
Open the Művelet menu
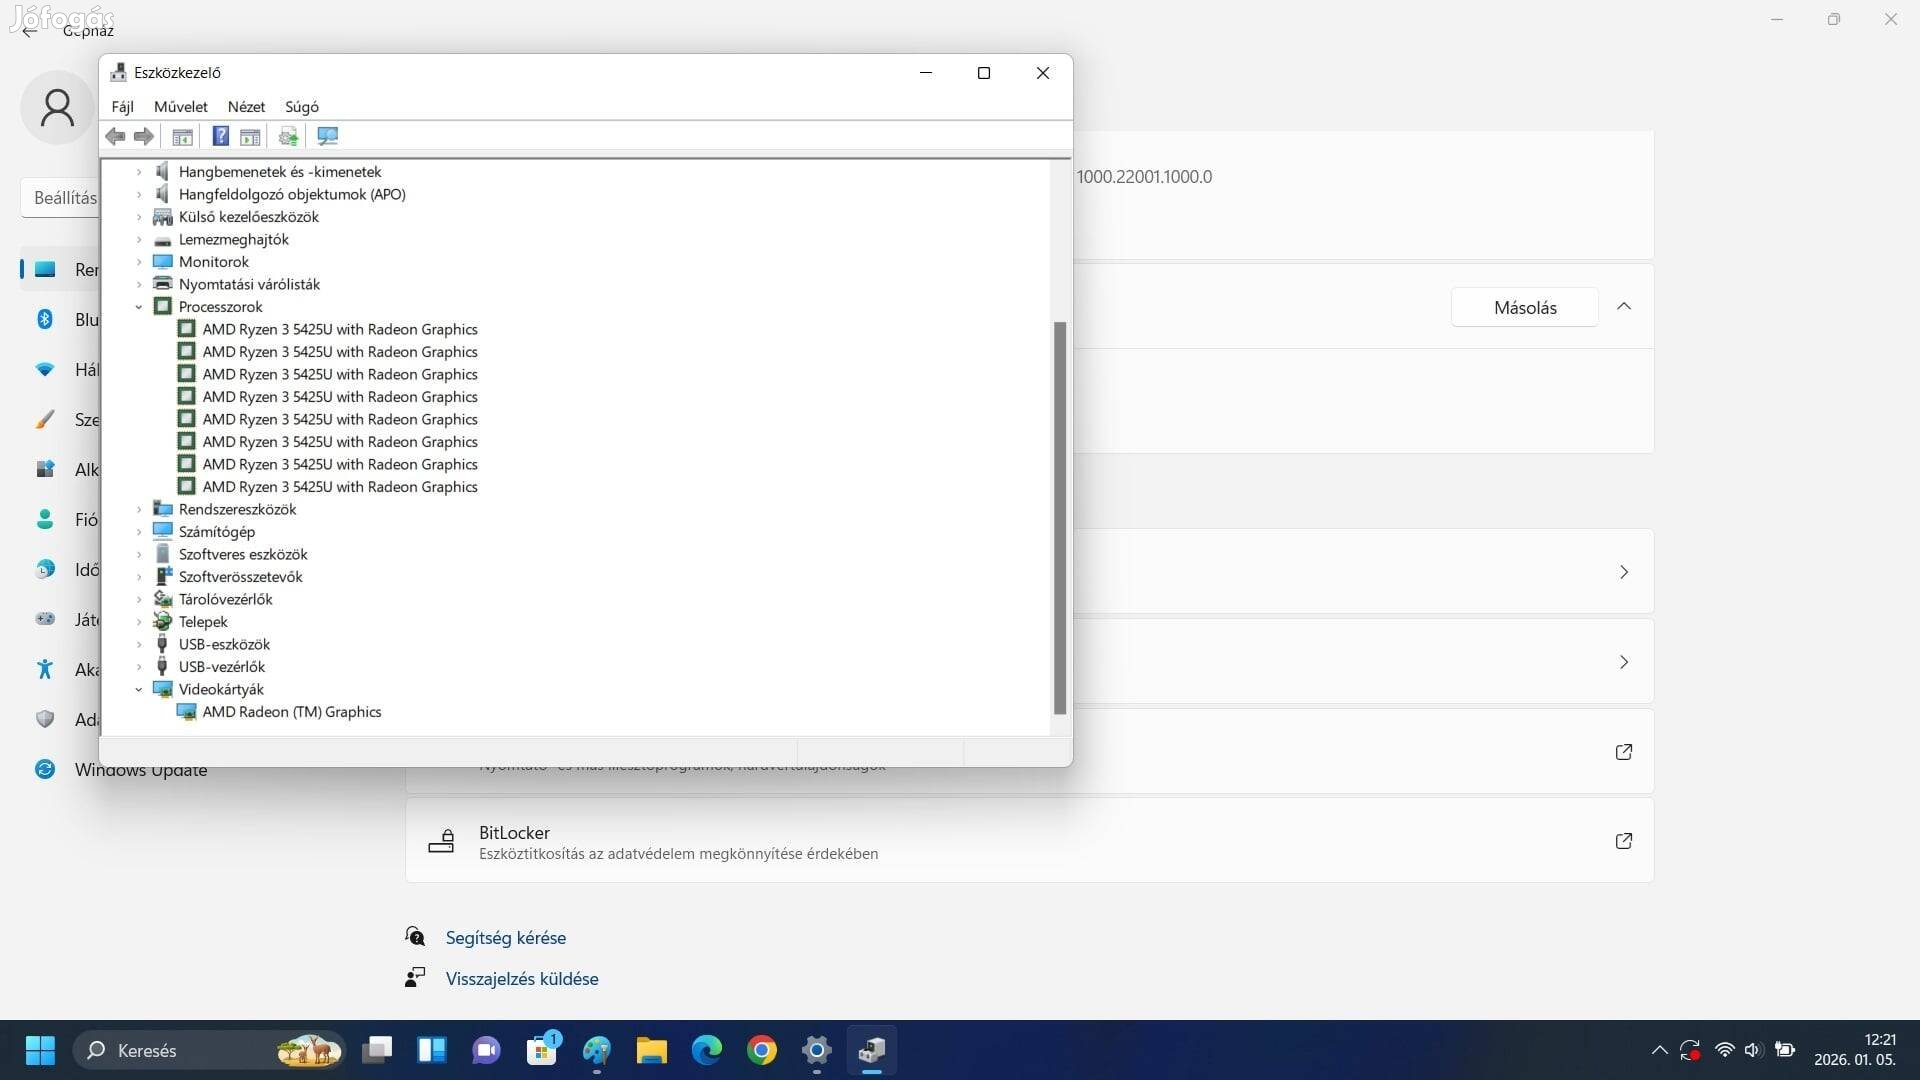pos(180,106)
